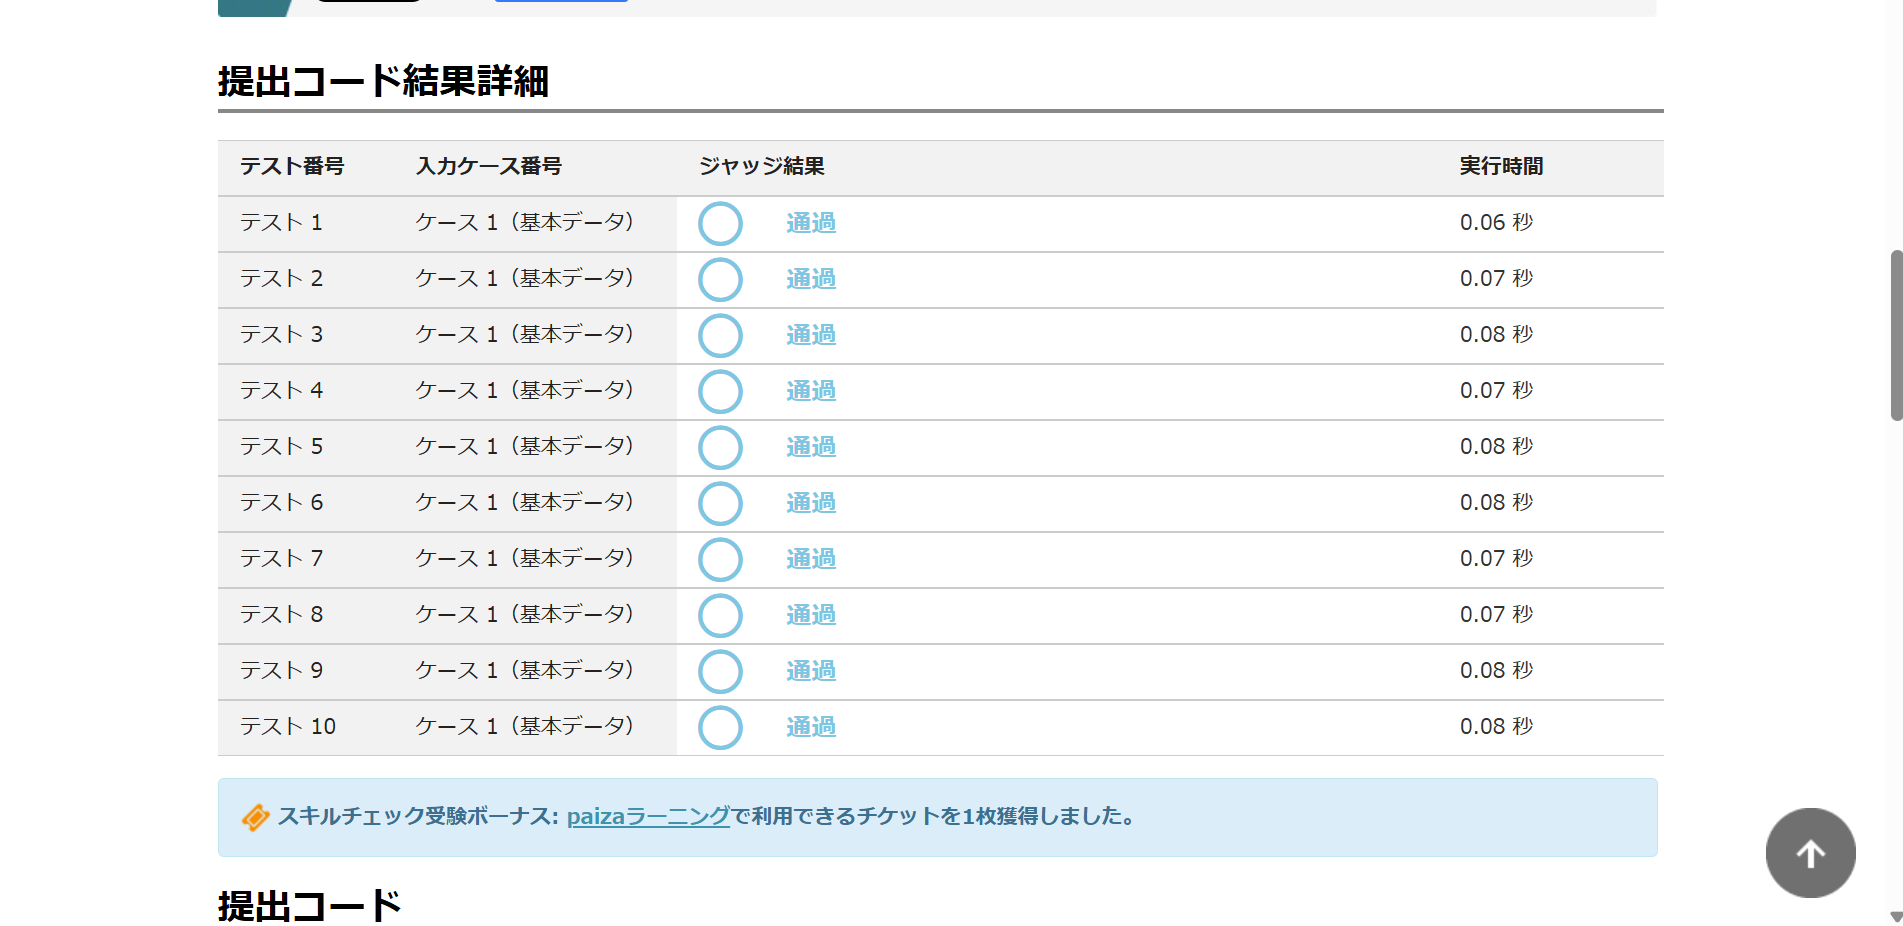
Task: Open the 通過 link for テスト 4
Action: (810, 391)
